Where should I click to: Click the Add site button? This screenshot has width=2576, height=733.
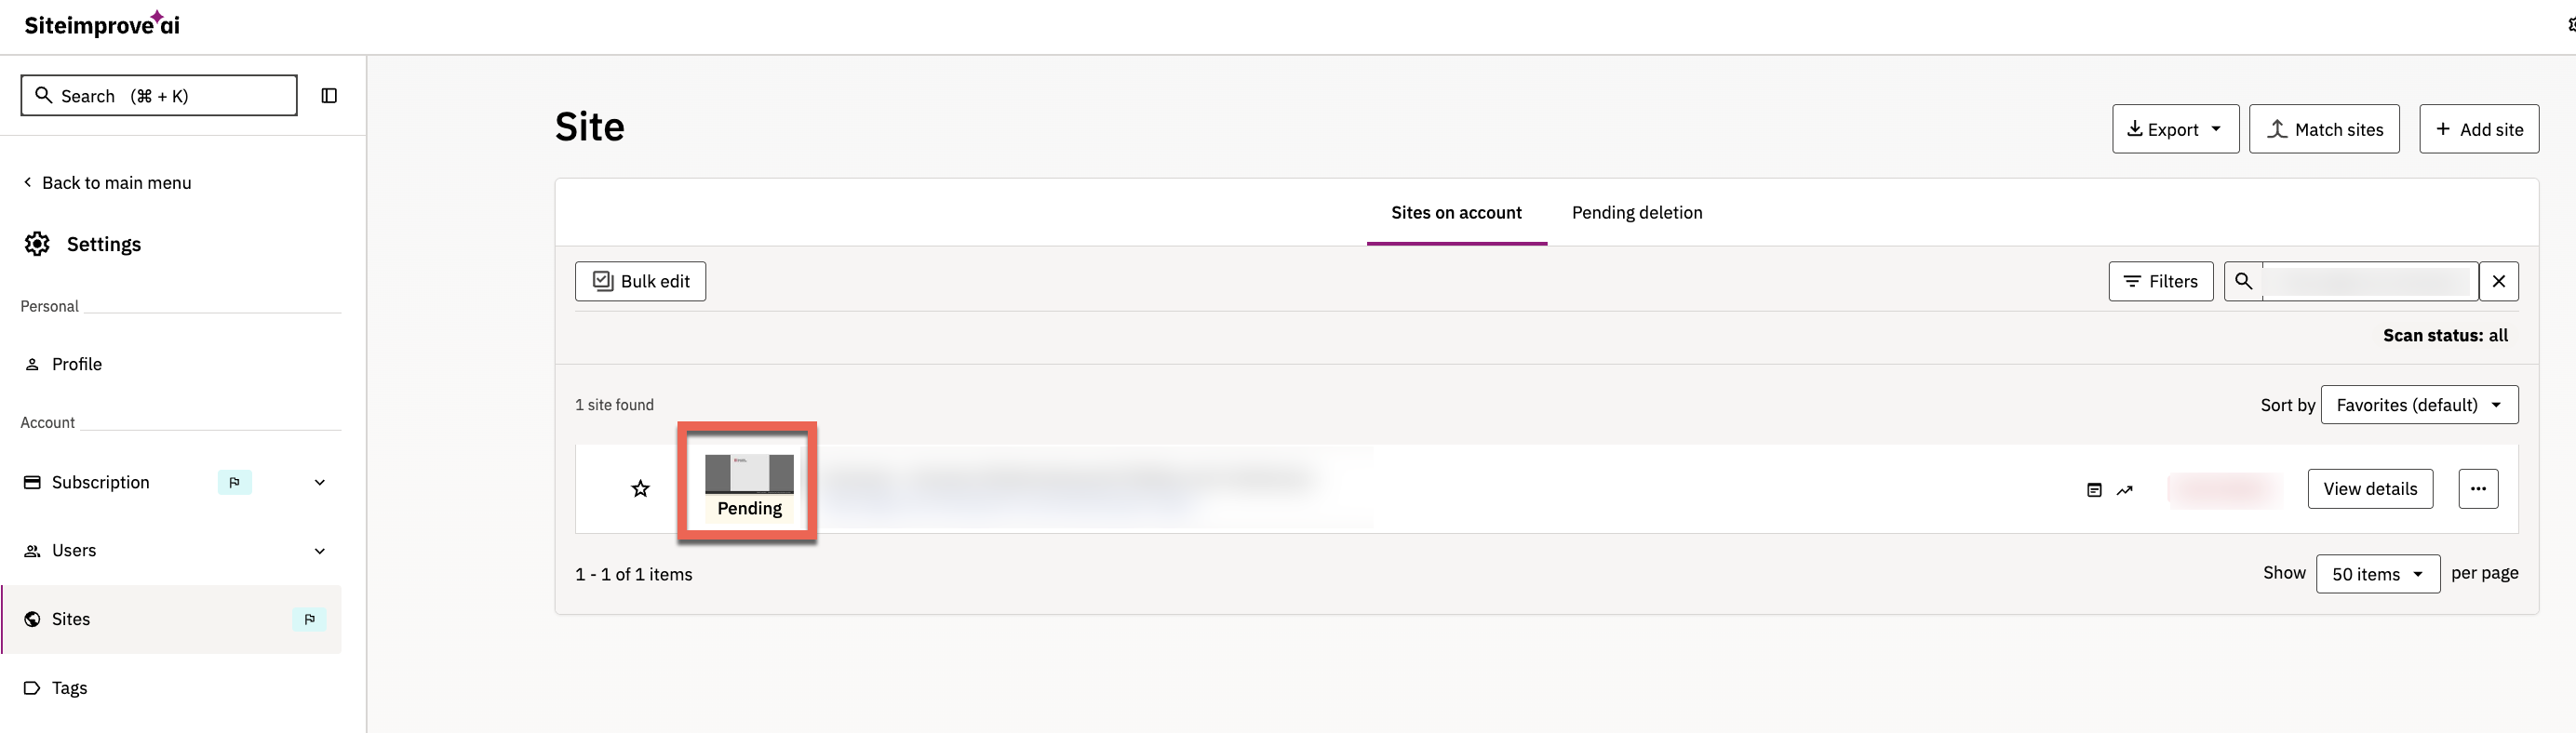click(x=2478, y=129)
